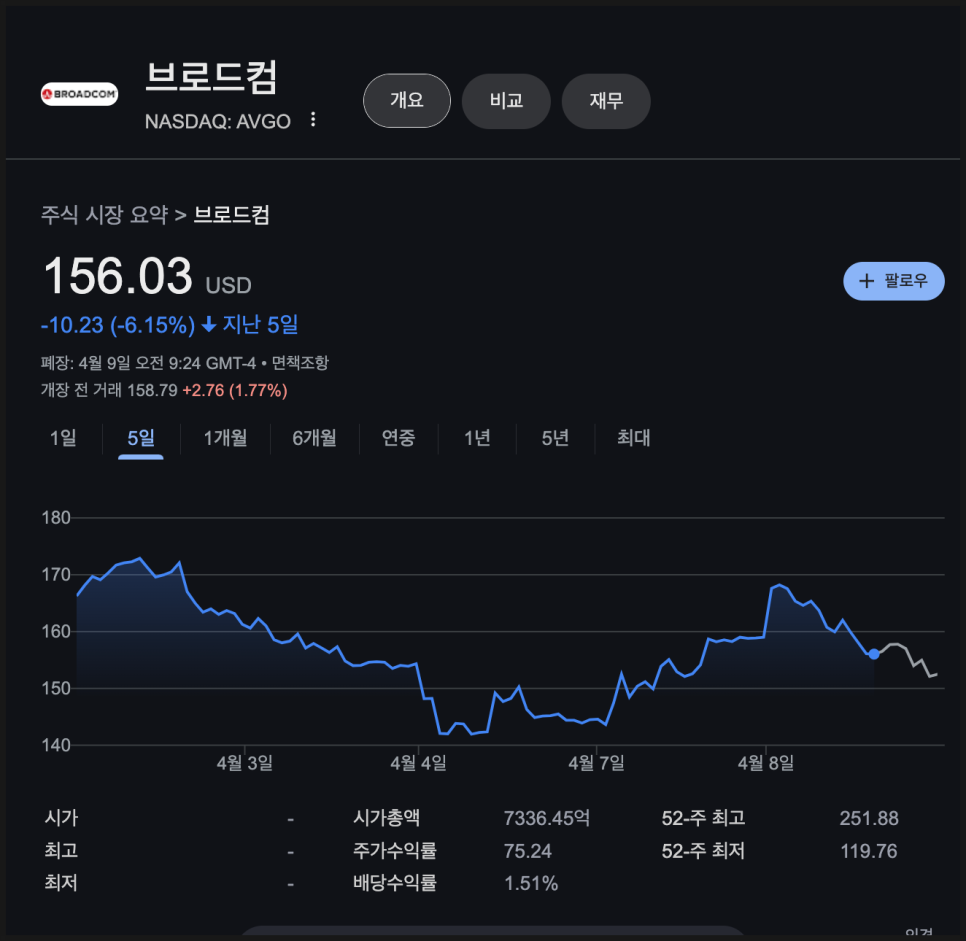Click the 배당수익률 value 1.51%
The height and width of the screenshot is (941, 966).
(x=530, y=884)
